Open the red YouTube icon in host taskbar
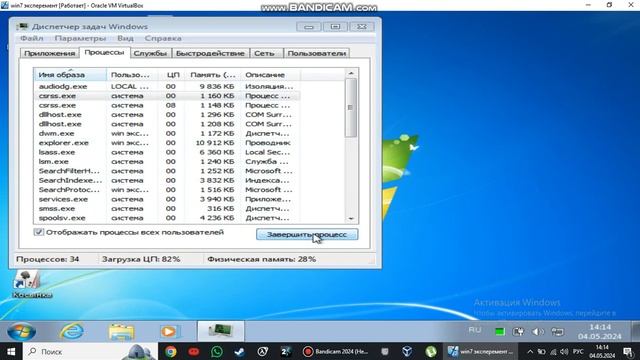The width and height of the screenshot is (640, 360). click(193, 351)
